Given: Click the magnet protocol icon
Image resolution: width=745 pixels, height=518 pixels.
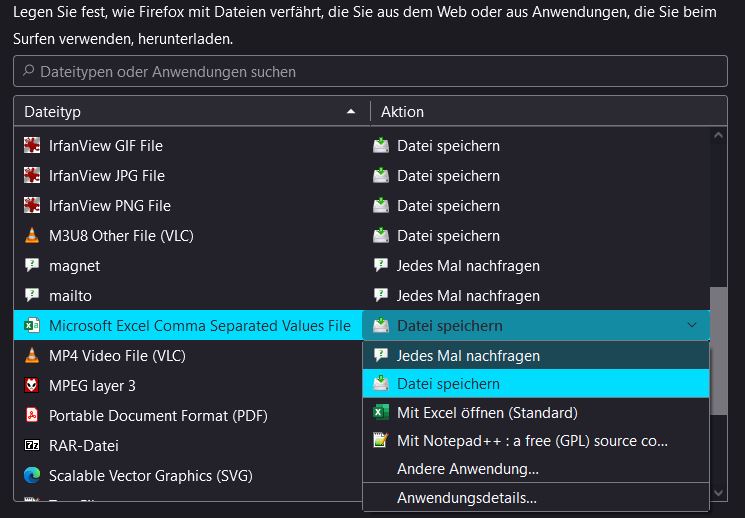Looking at the screenshot, I should coord(32,265).
